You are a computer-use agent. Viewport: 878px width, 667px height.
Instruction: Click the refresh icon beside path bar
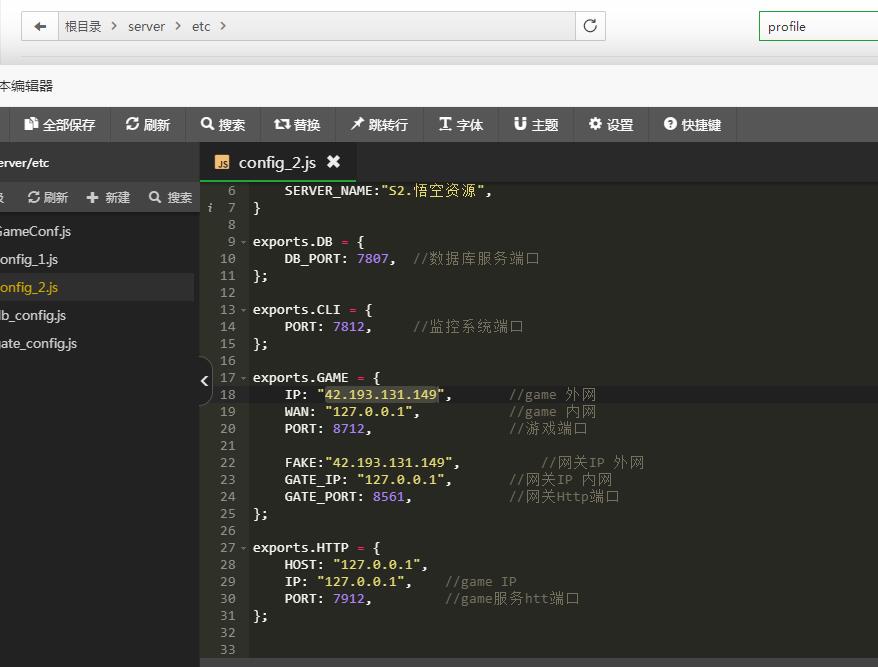click(x=590, y=27)
